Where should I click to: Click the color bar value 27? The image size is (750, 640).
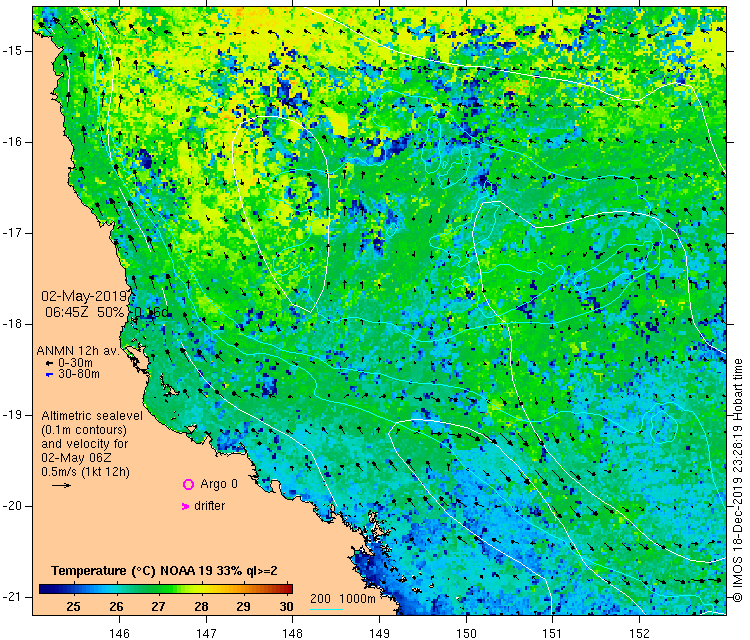pyautogui.click(x=158, y=607)
